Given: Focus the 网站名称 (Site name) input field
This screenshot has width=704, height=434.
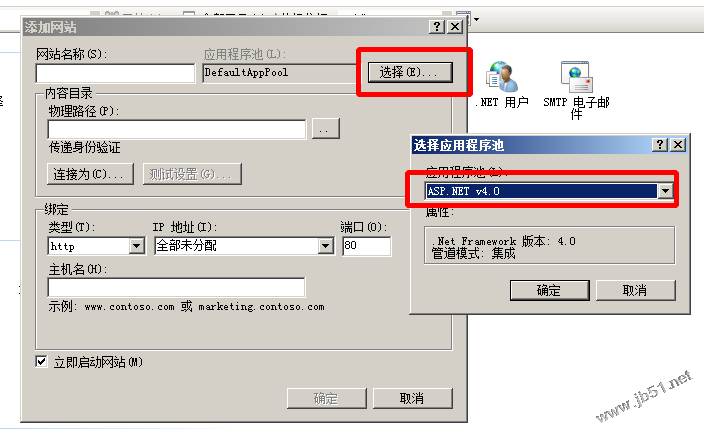Looking at the screenshot, I should (115, 73).
